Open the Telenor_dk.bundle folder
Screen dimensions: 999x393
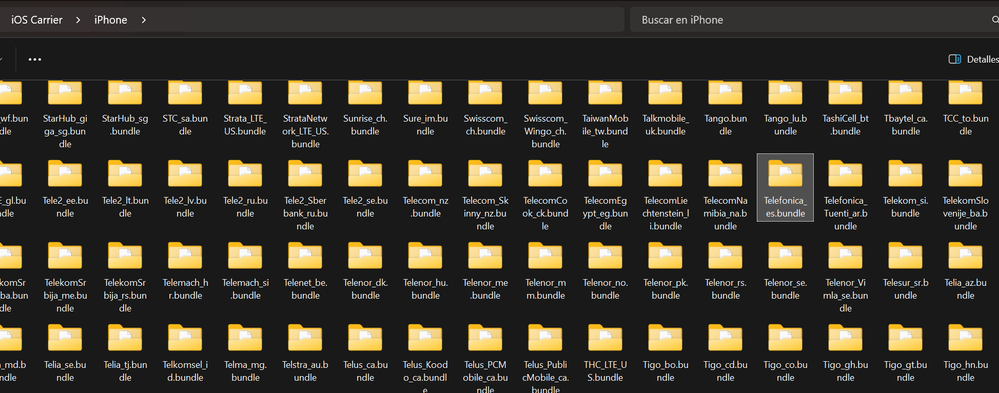pos(365,270)
